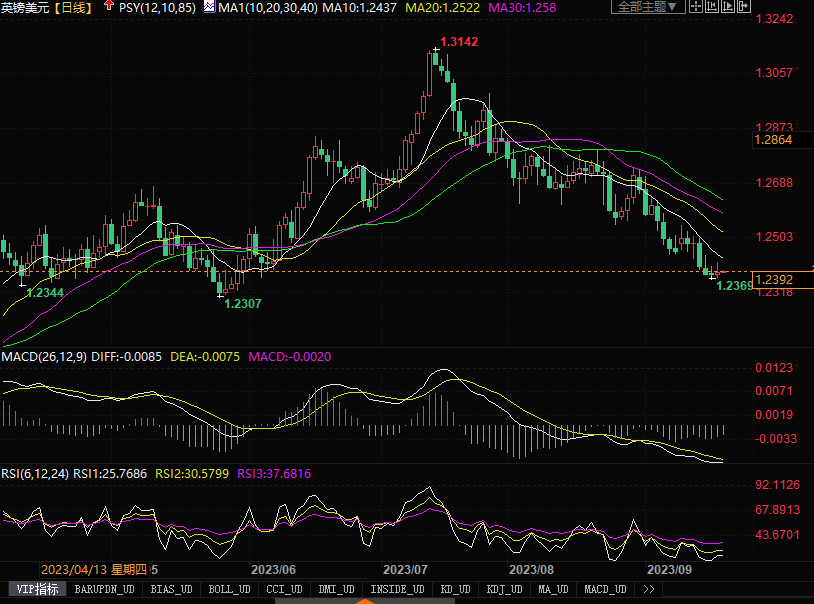Click the PSY(12,10,85) indicator label
Viewport: 814px width, 604px height.
point(153,7)
